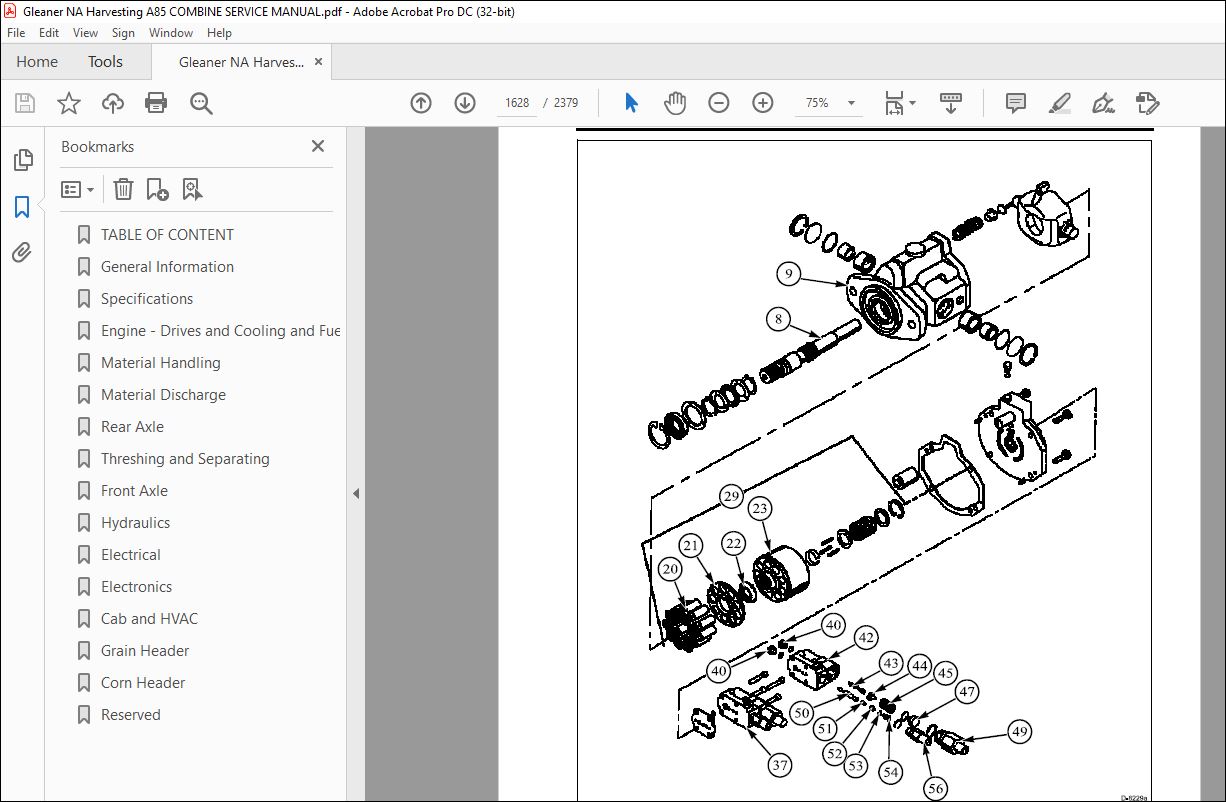Open the bookmarks options menu dropdown

[78, 189]
